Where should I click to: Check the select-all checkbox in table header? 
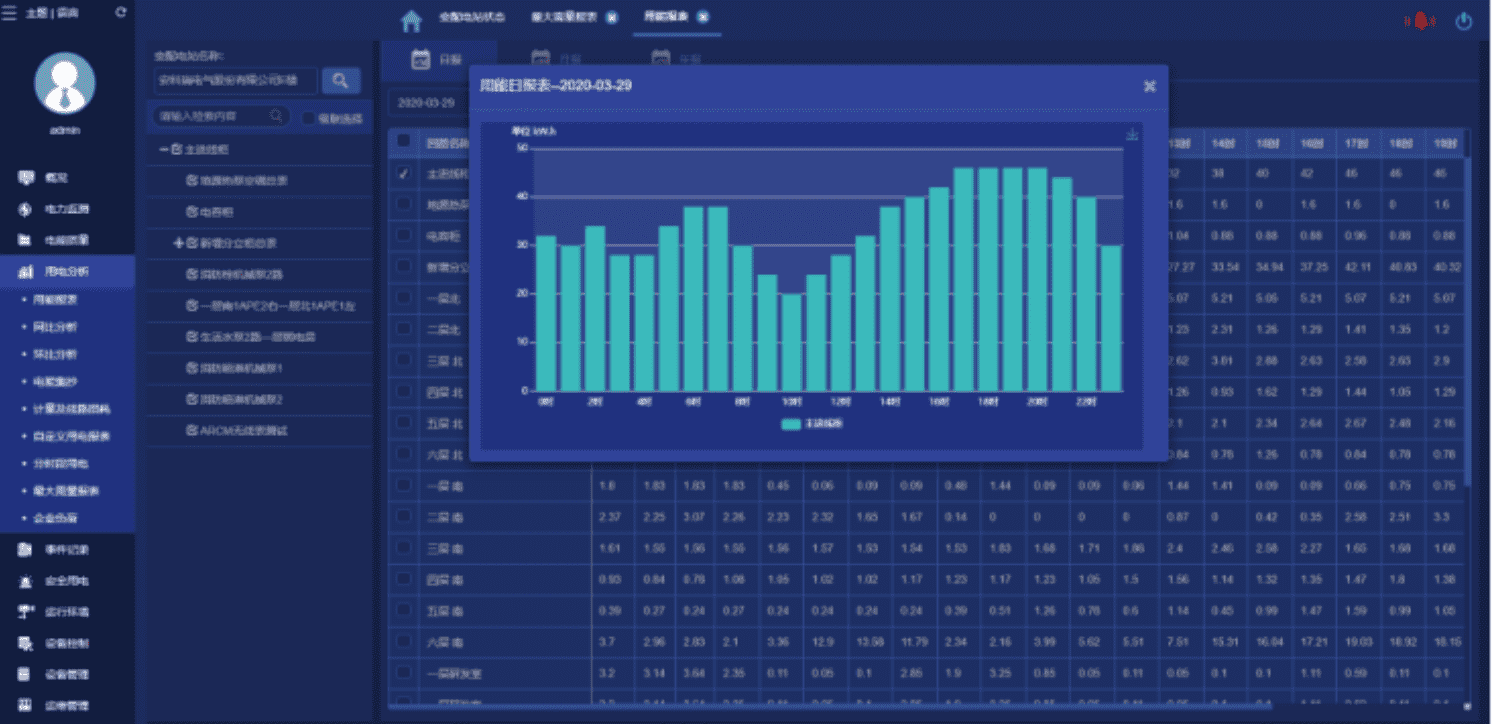(404, 141)
